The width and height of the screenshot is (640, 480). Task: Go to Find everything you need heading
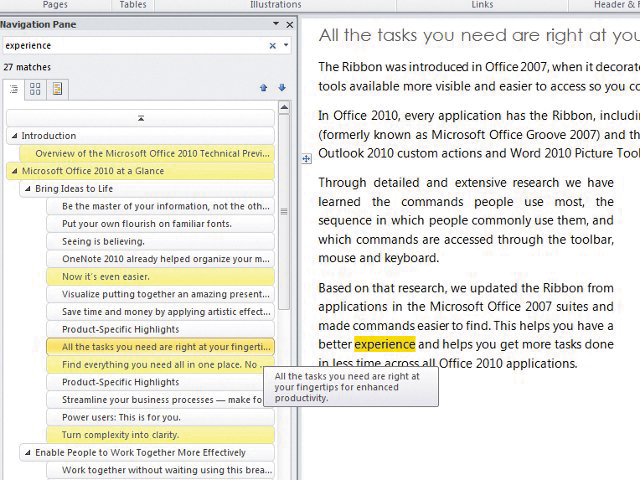(x=160, y=364)
